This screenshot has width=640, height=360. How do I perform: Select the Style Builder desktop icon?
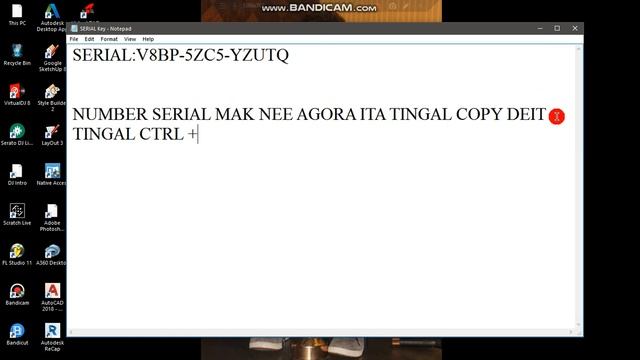[x=52, y=97]
